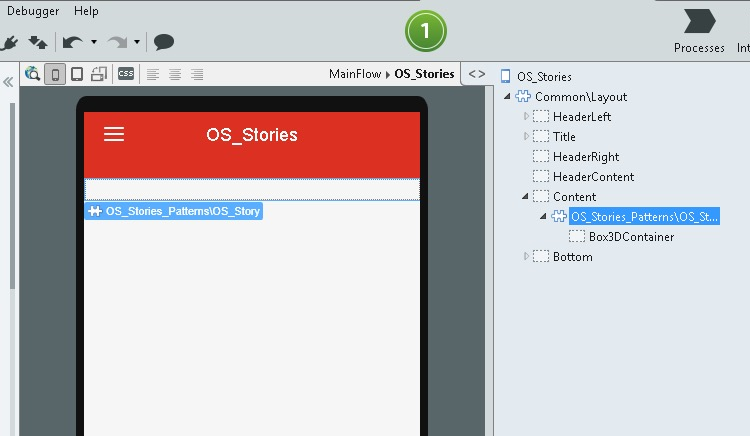Select HeaderContent in widget tree
The width and height of the screenshot is (750, 436).
pos(593,177)
